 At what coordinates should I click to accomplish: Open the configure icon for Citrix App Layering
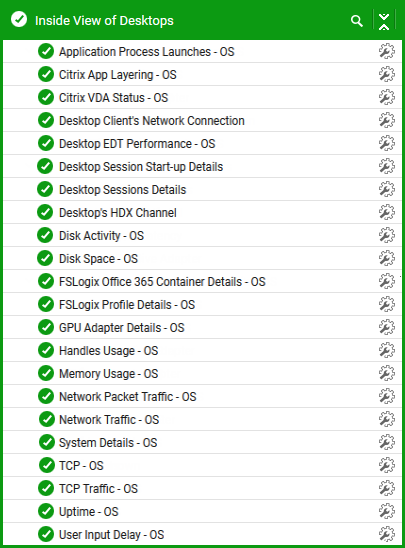click(386, 74)
